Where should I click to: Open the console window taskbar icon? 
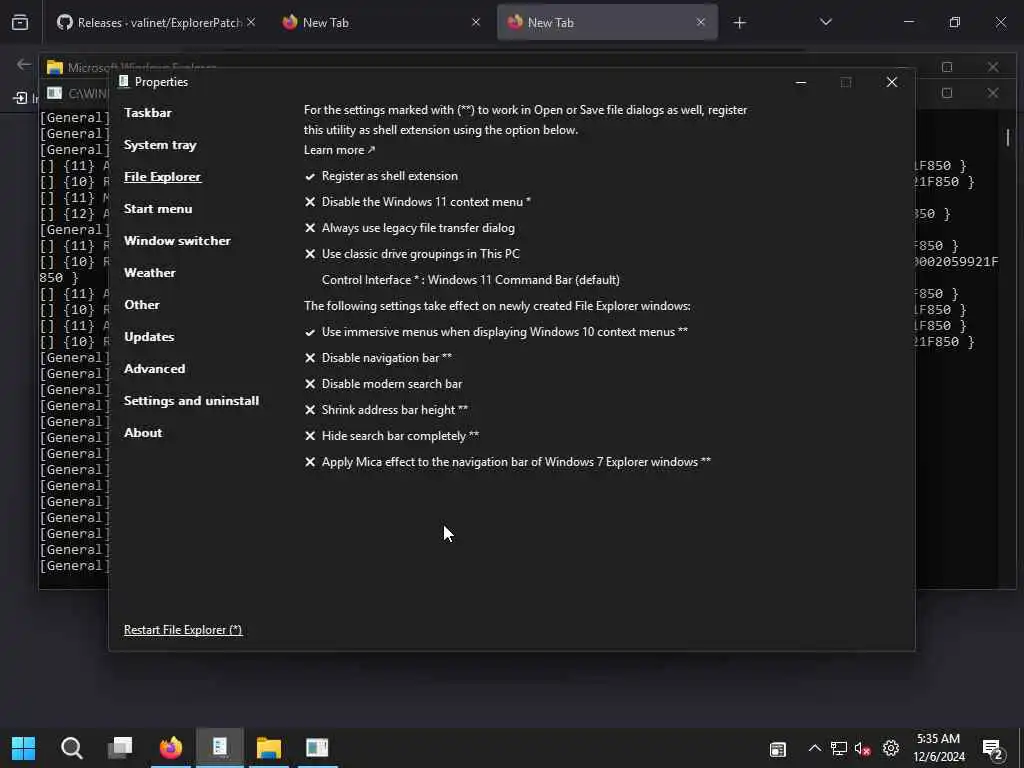pyautogui.click(x=317, y=748)
